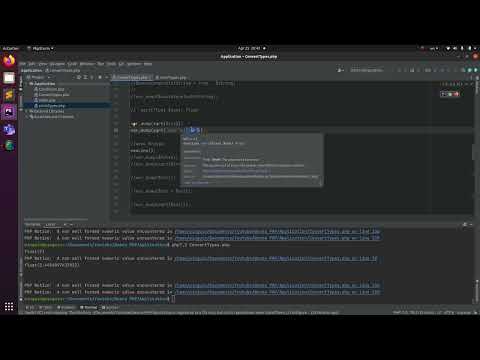Select ConvertTypes.php in Project tree
The image size is (480, 360).
52,95
